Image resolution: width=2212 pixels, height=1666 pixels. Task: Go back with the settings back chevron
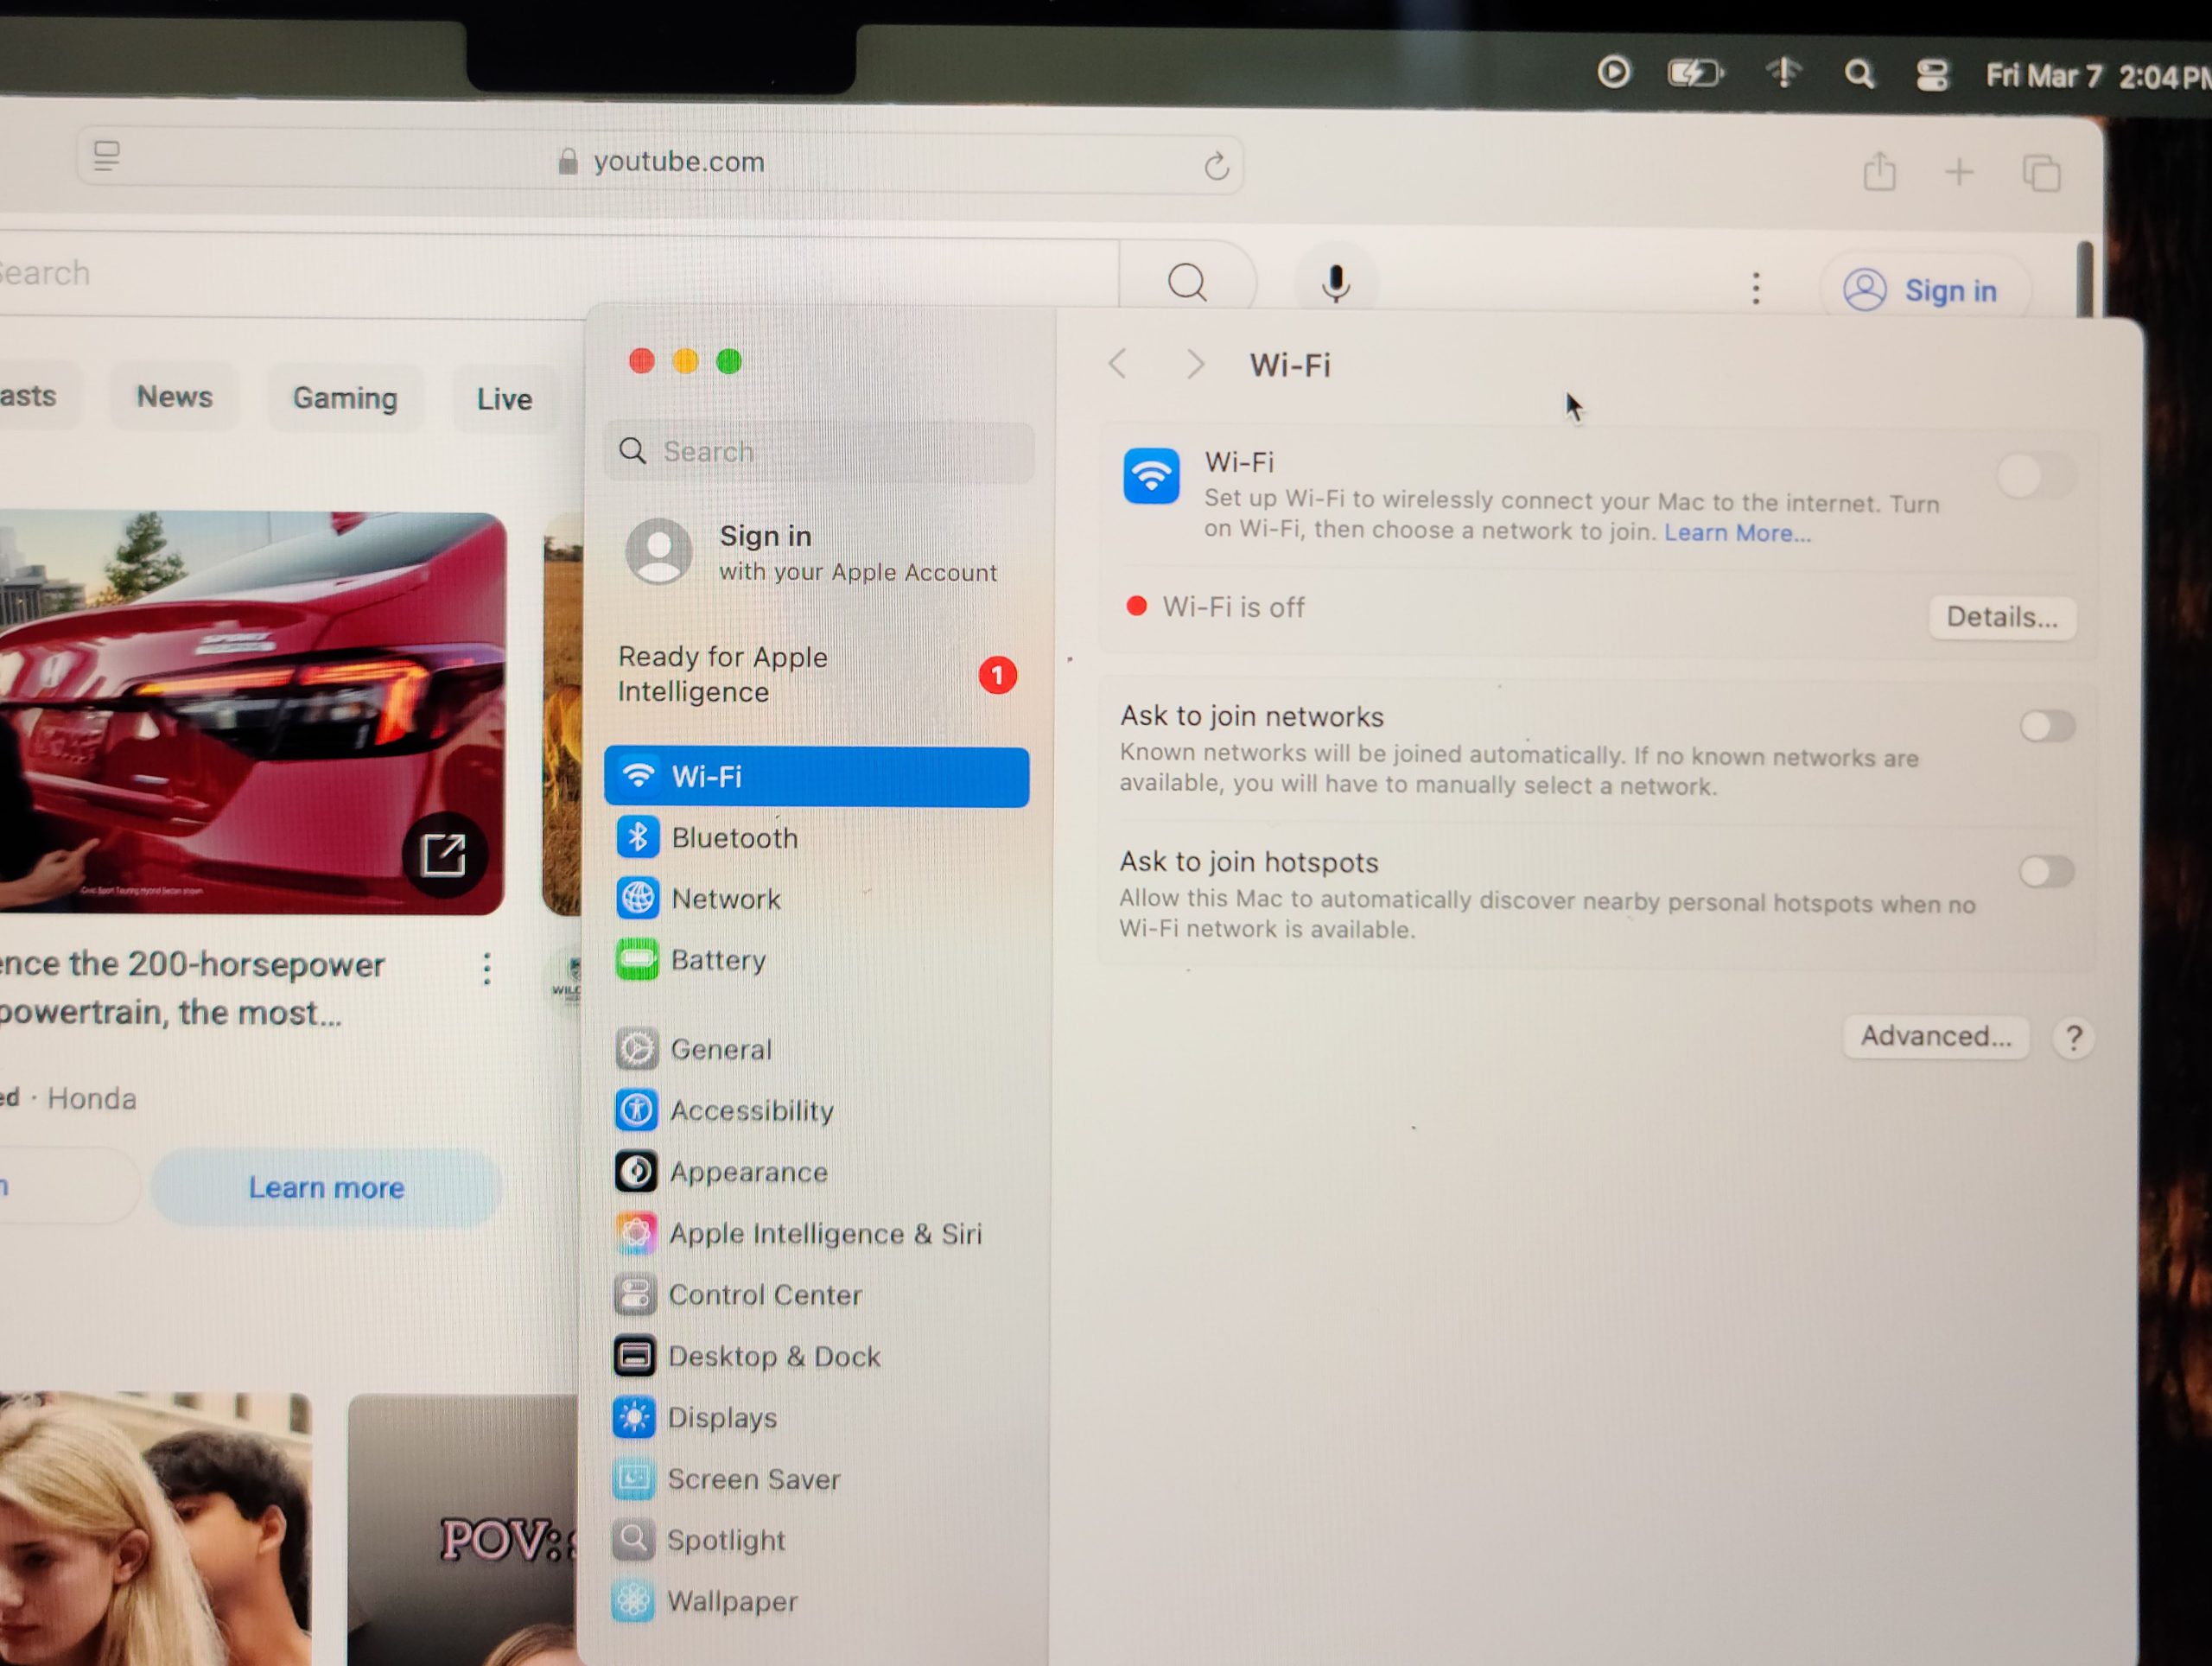[x=1118, y=364]
